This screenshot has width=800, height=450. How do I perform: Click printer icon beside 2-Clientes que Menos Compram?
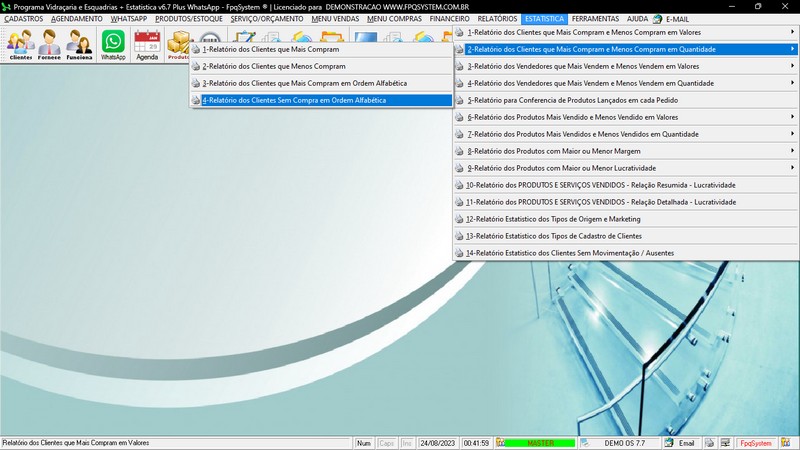coord(196,66)
